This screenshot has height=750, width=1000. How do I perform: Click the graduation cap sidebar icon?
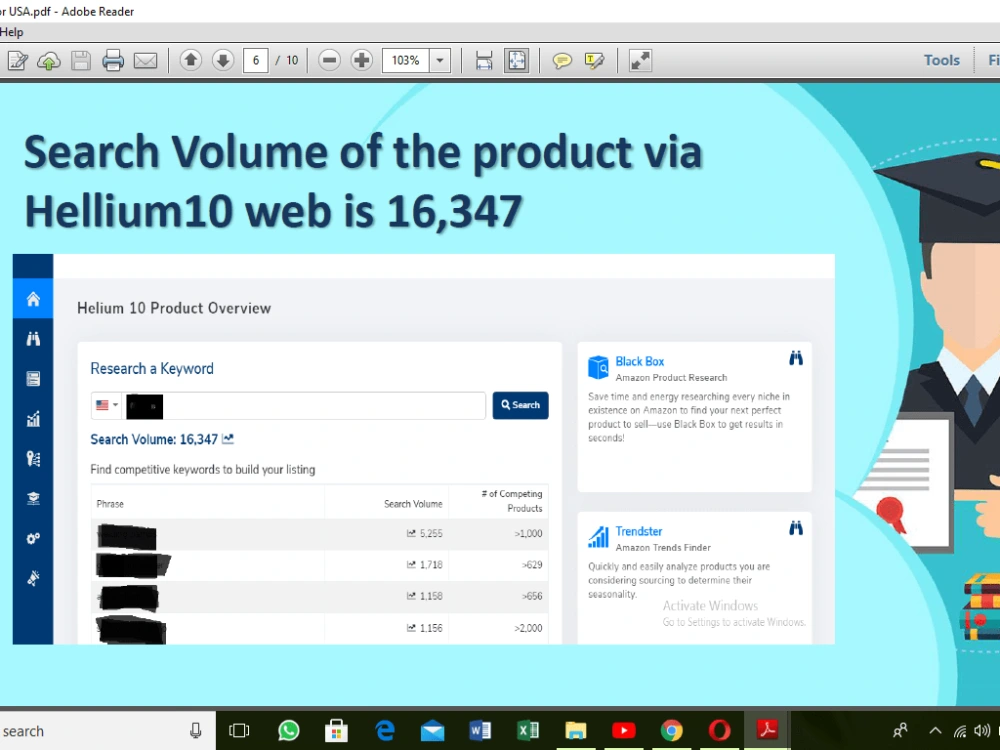(x=33, y=499)
